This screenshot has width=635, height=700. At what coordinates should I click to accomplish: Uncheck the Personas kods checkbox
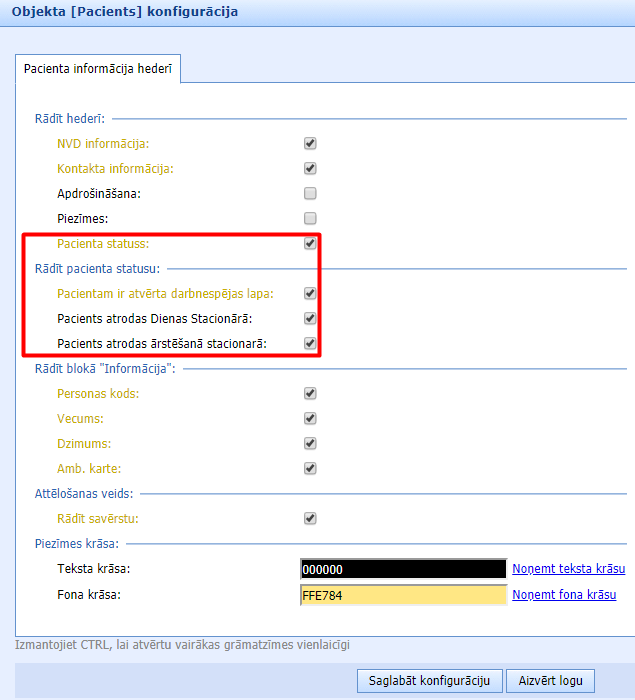(x=310, y=394)
